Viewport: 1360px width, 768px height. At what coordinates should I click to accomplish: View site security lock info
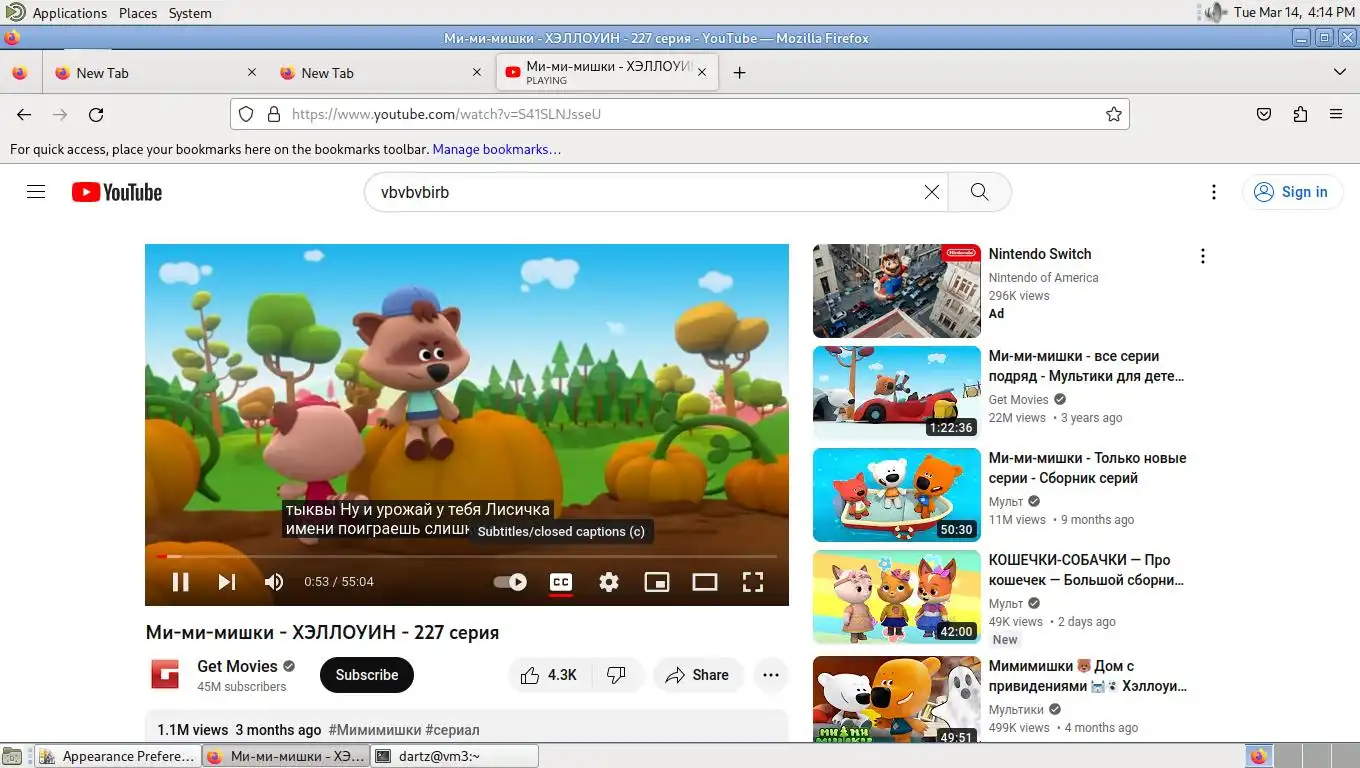pos(273,114)
